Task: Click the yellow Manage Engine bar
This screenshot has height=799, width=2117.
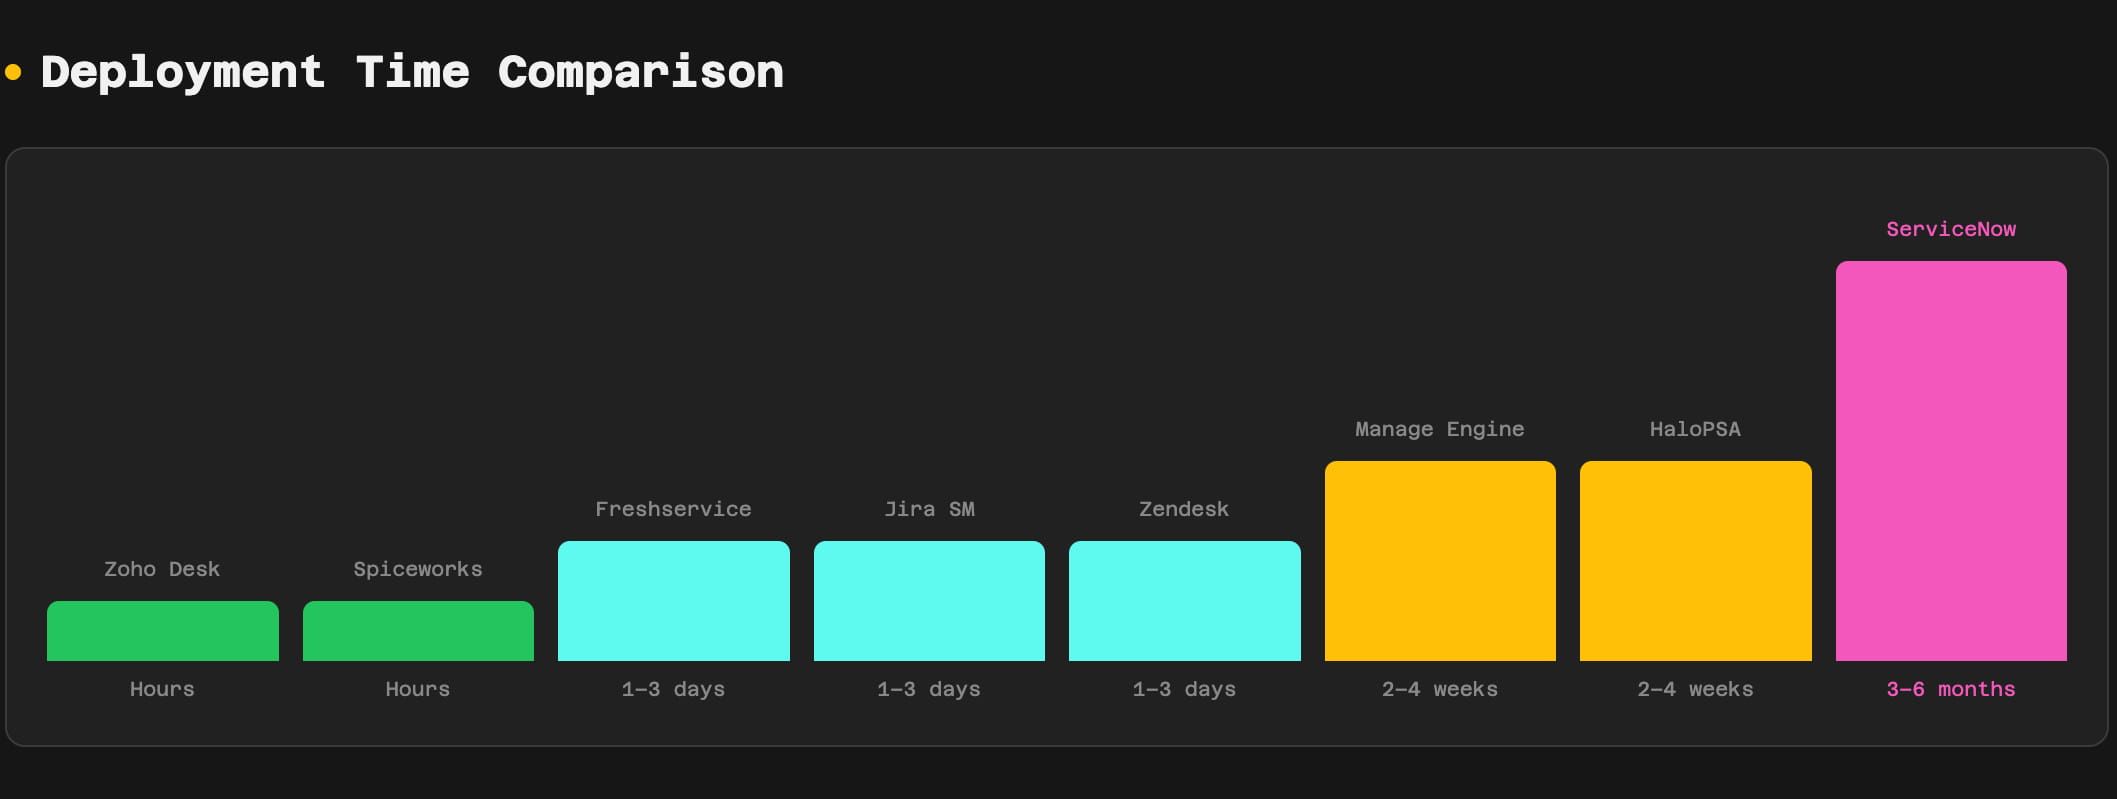Action: (x=1440, y=561)
